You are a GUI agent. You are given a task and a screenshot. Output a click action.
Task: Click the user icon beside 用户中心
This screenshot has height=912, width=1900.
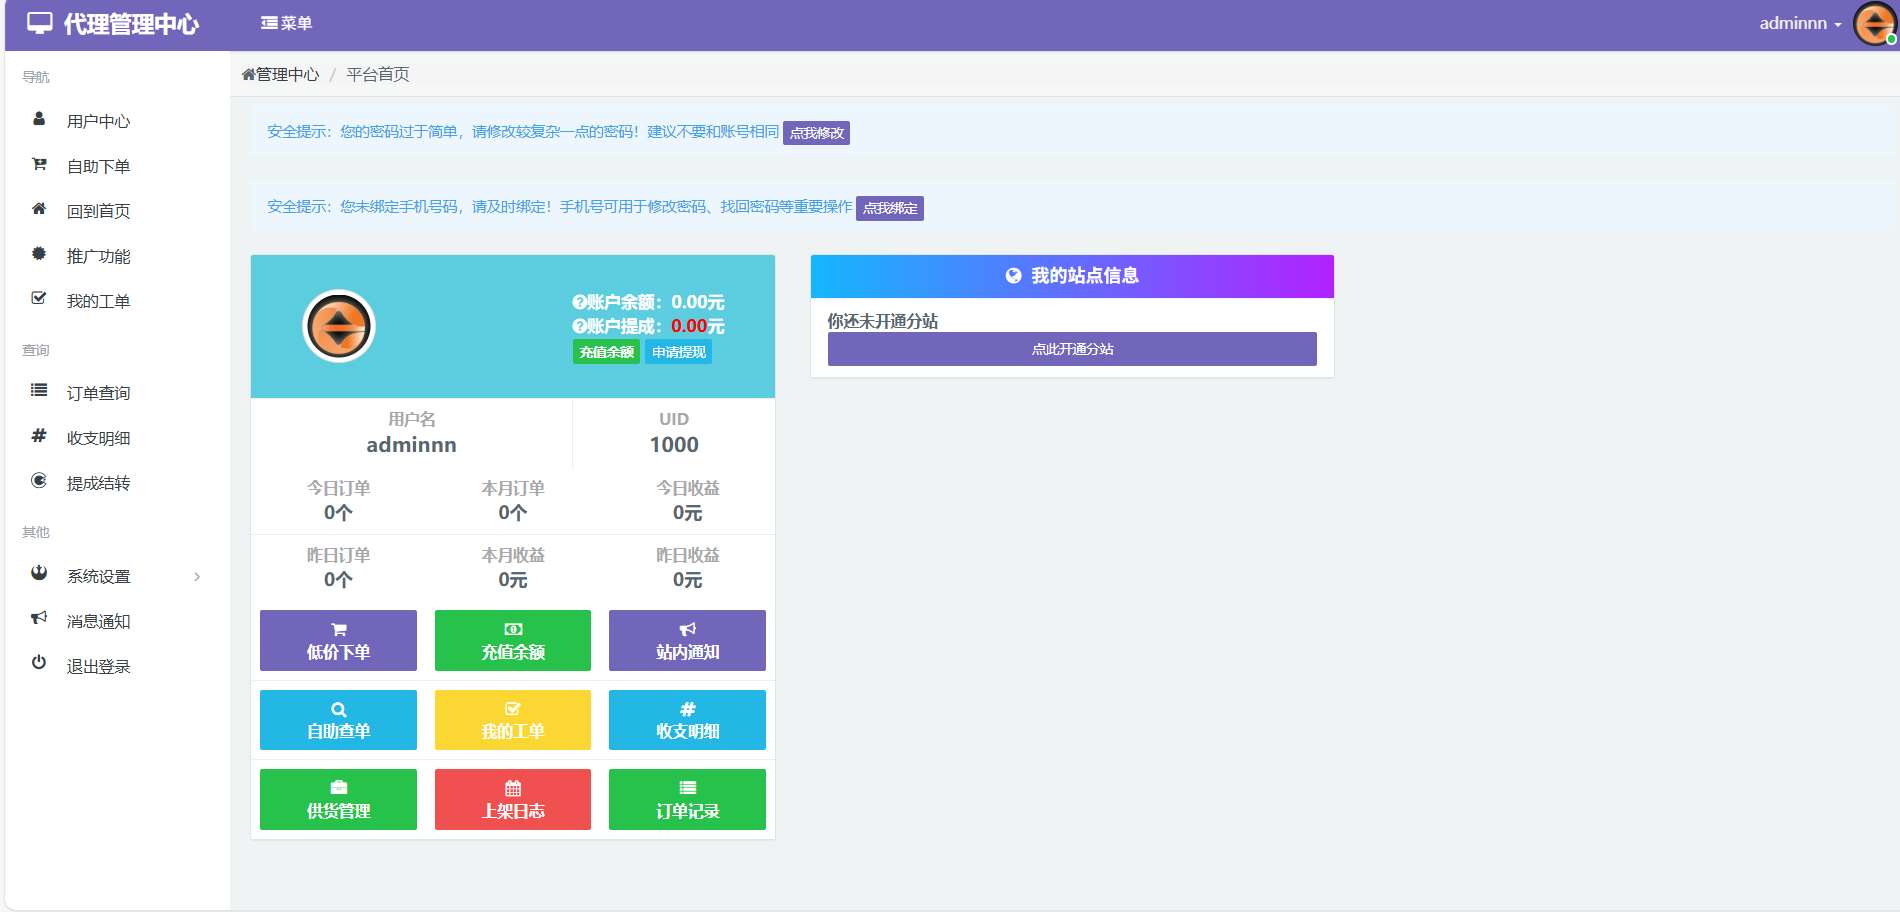point(39,119)
